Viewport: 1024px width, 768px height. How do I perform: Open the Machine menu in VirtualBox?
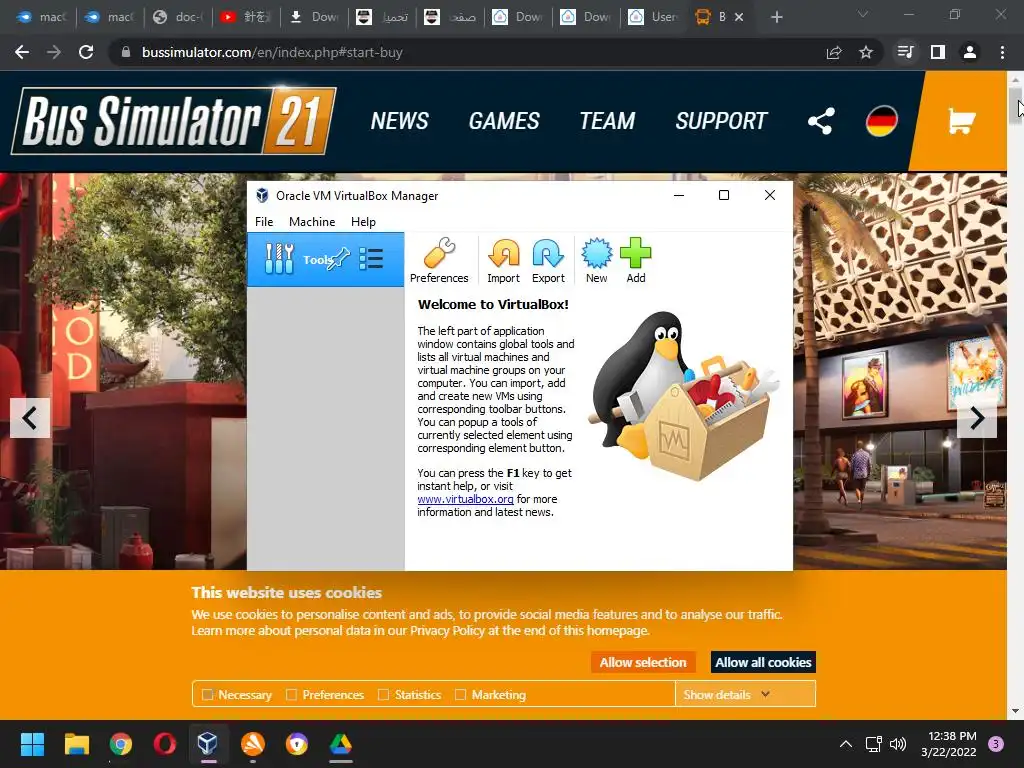point(312,221)
